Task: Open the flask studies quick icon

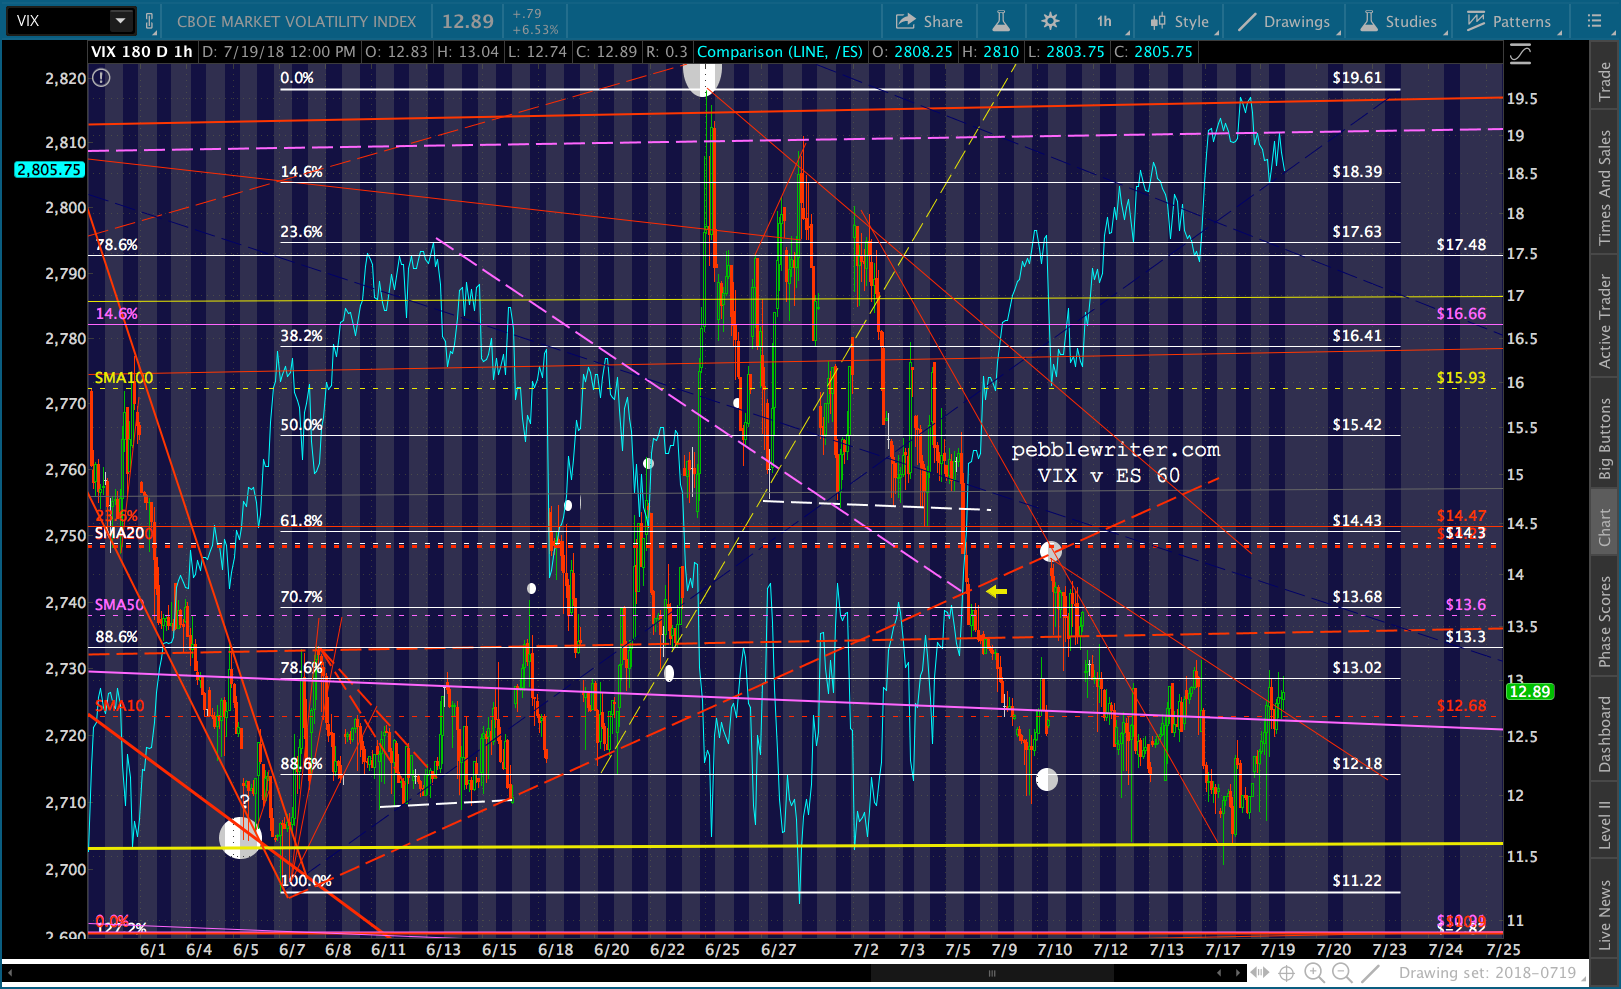Action: click(1000, 21)
